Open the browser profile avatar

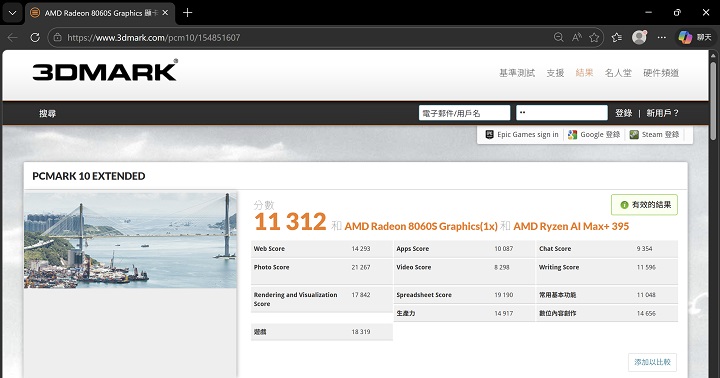[x=639, y=37]
